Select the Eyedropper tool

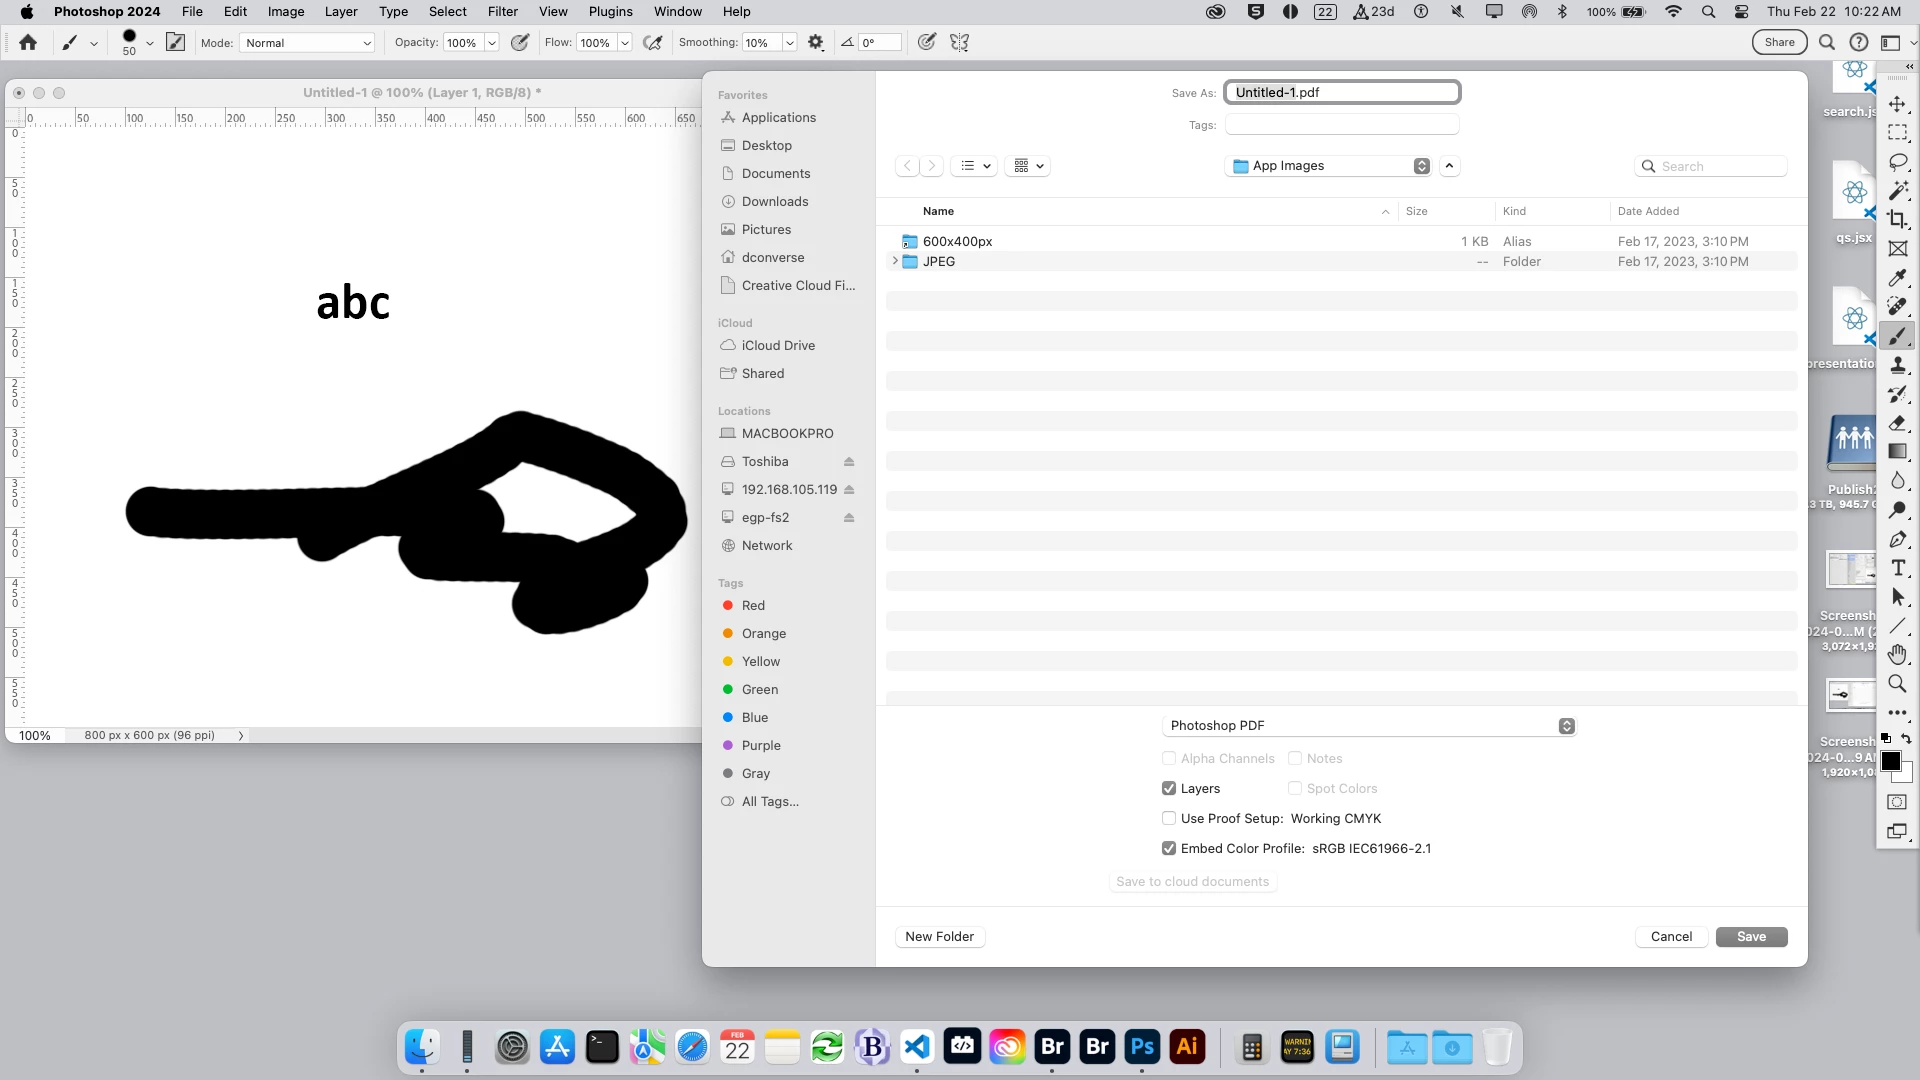1897,278
